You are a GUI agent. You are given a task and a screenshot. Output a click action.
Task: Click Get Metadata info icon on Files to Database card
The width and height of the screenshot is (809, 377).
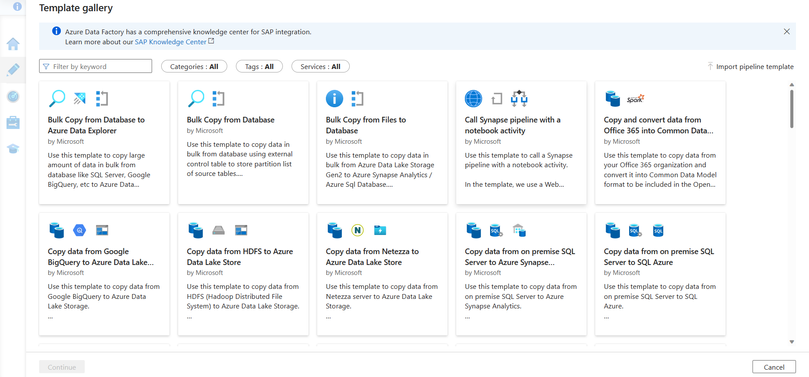334,98
